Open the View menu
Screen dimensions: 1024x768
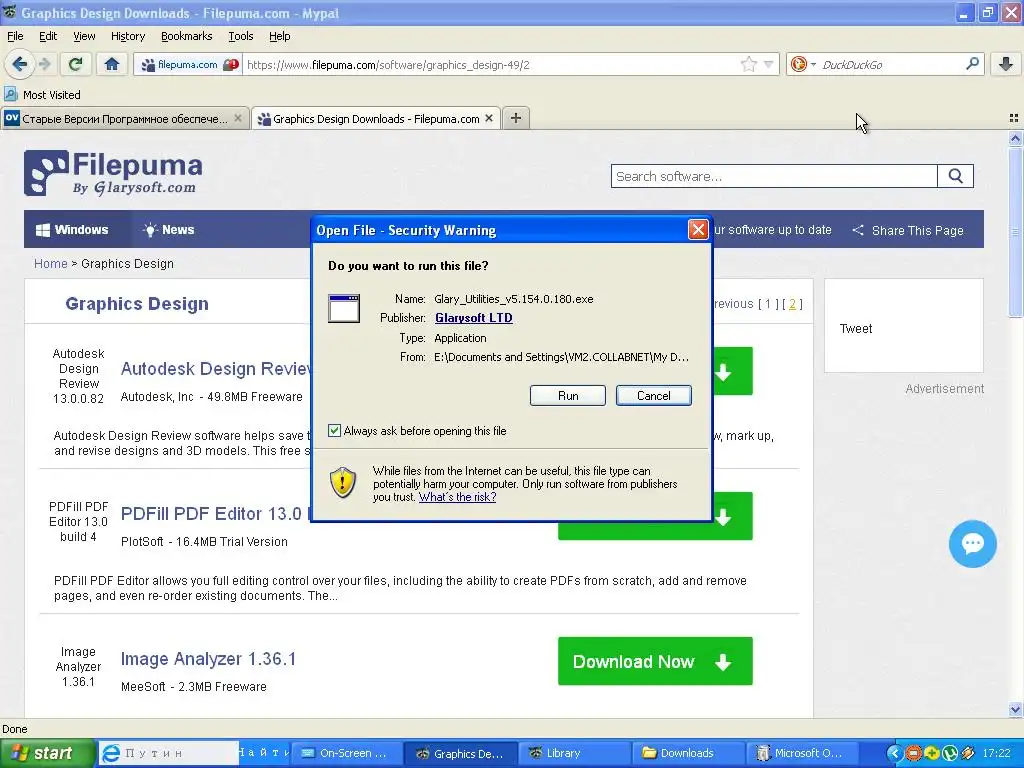tap(84, 36)
